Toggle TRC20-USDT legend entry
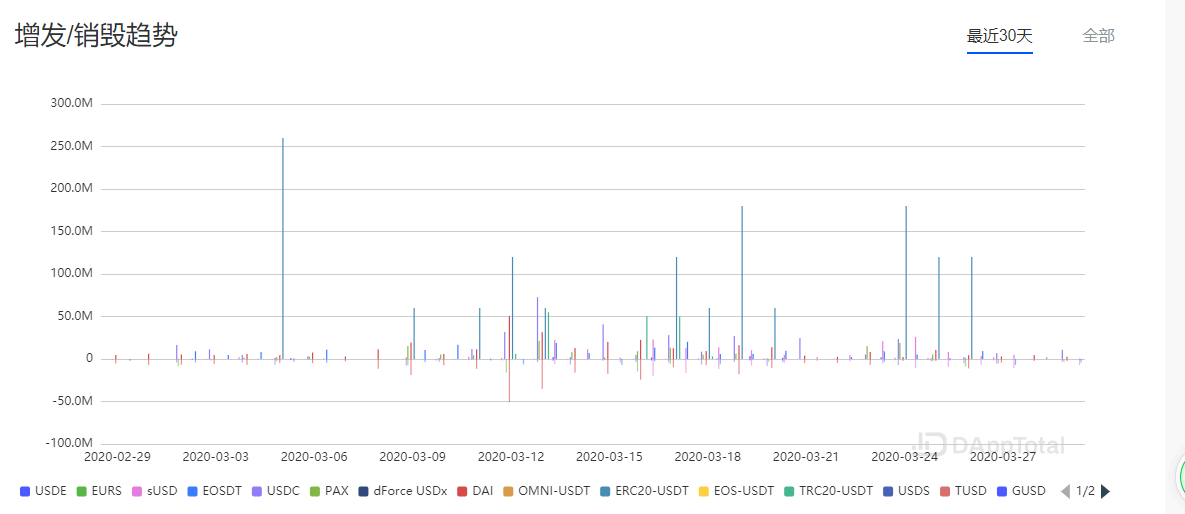This screenshot has width=1185, height=514. (x=828, y=491)
